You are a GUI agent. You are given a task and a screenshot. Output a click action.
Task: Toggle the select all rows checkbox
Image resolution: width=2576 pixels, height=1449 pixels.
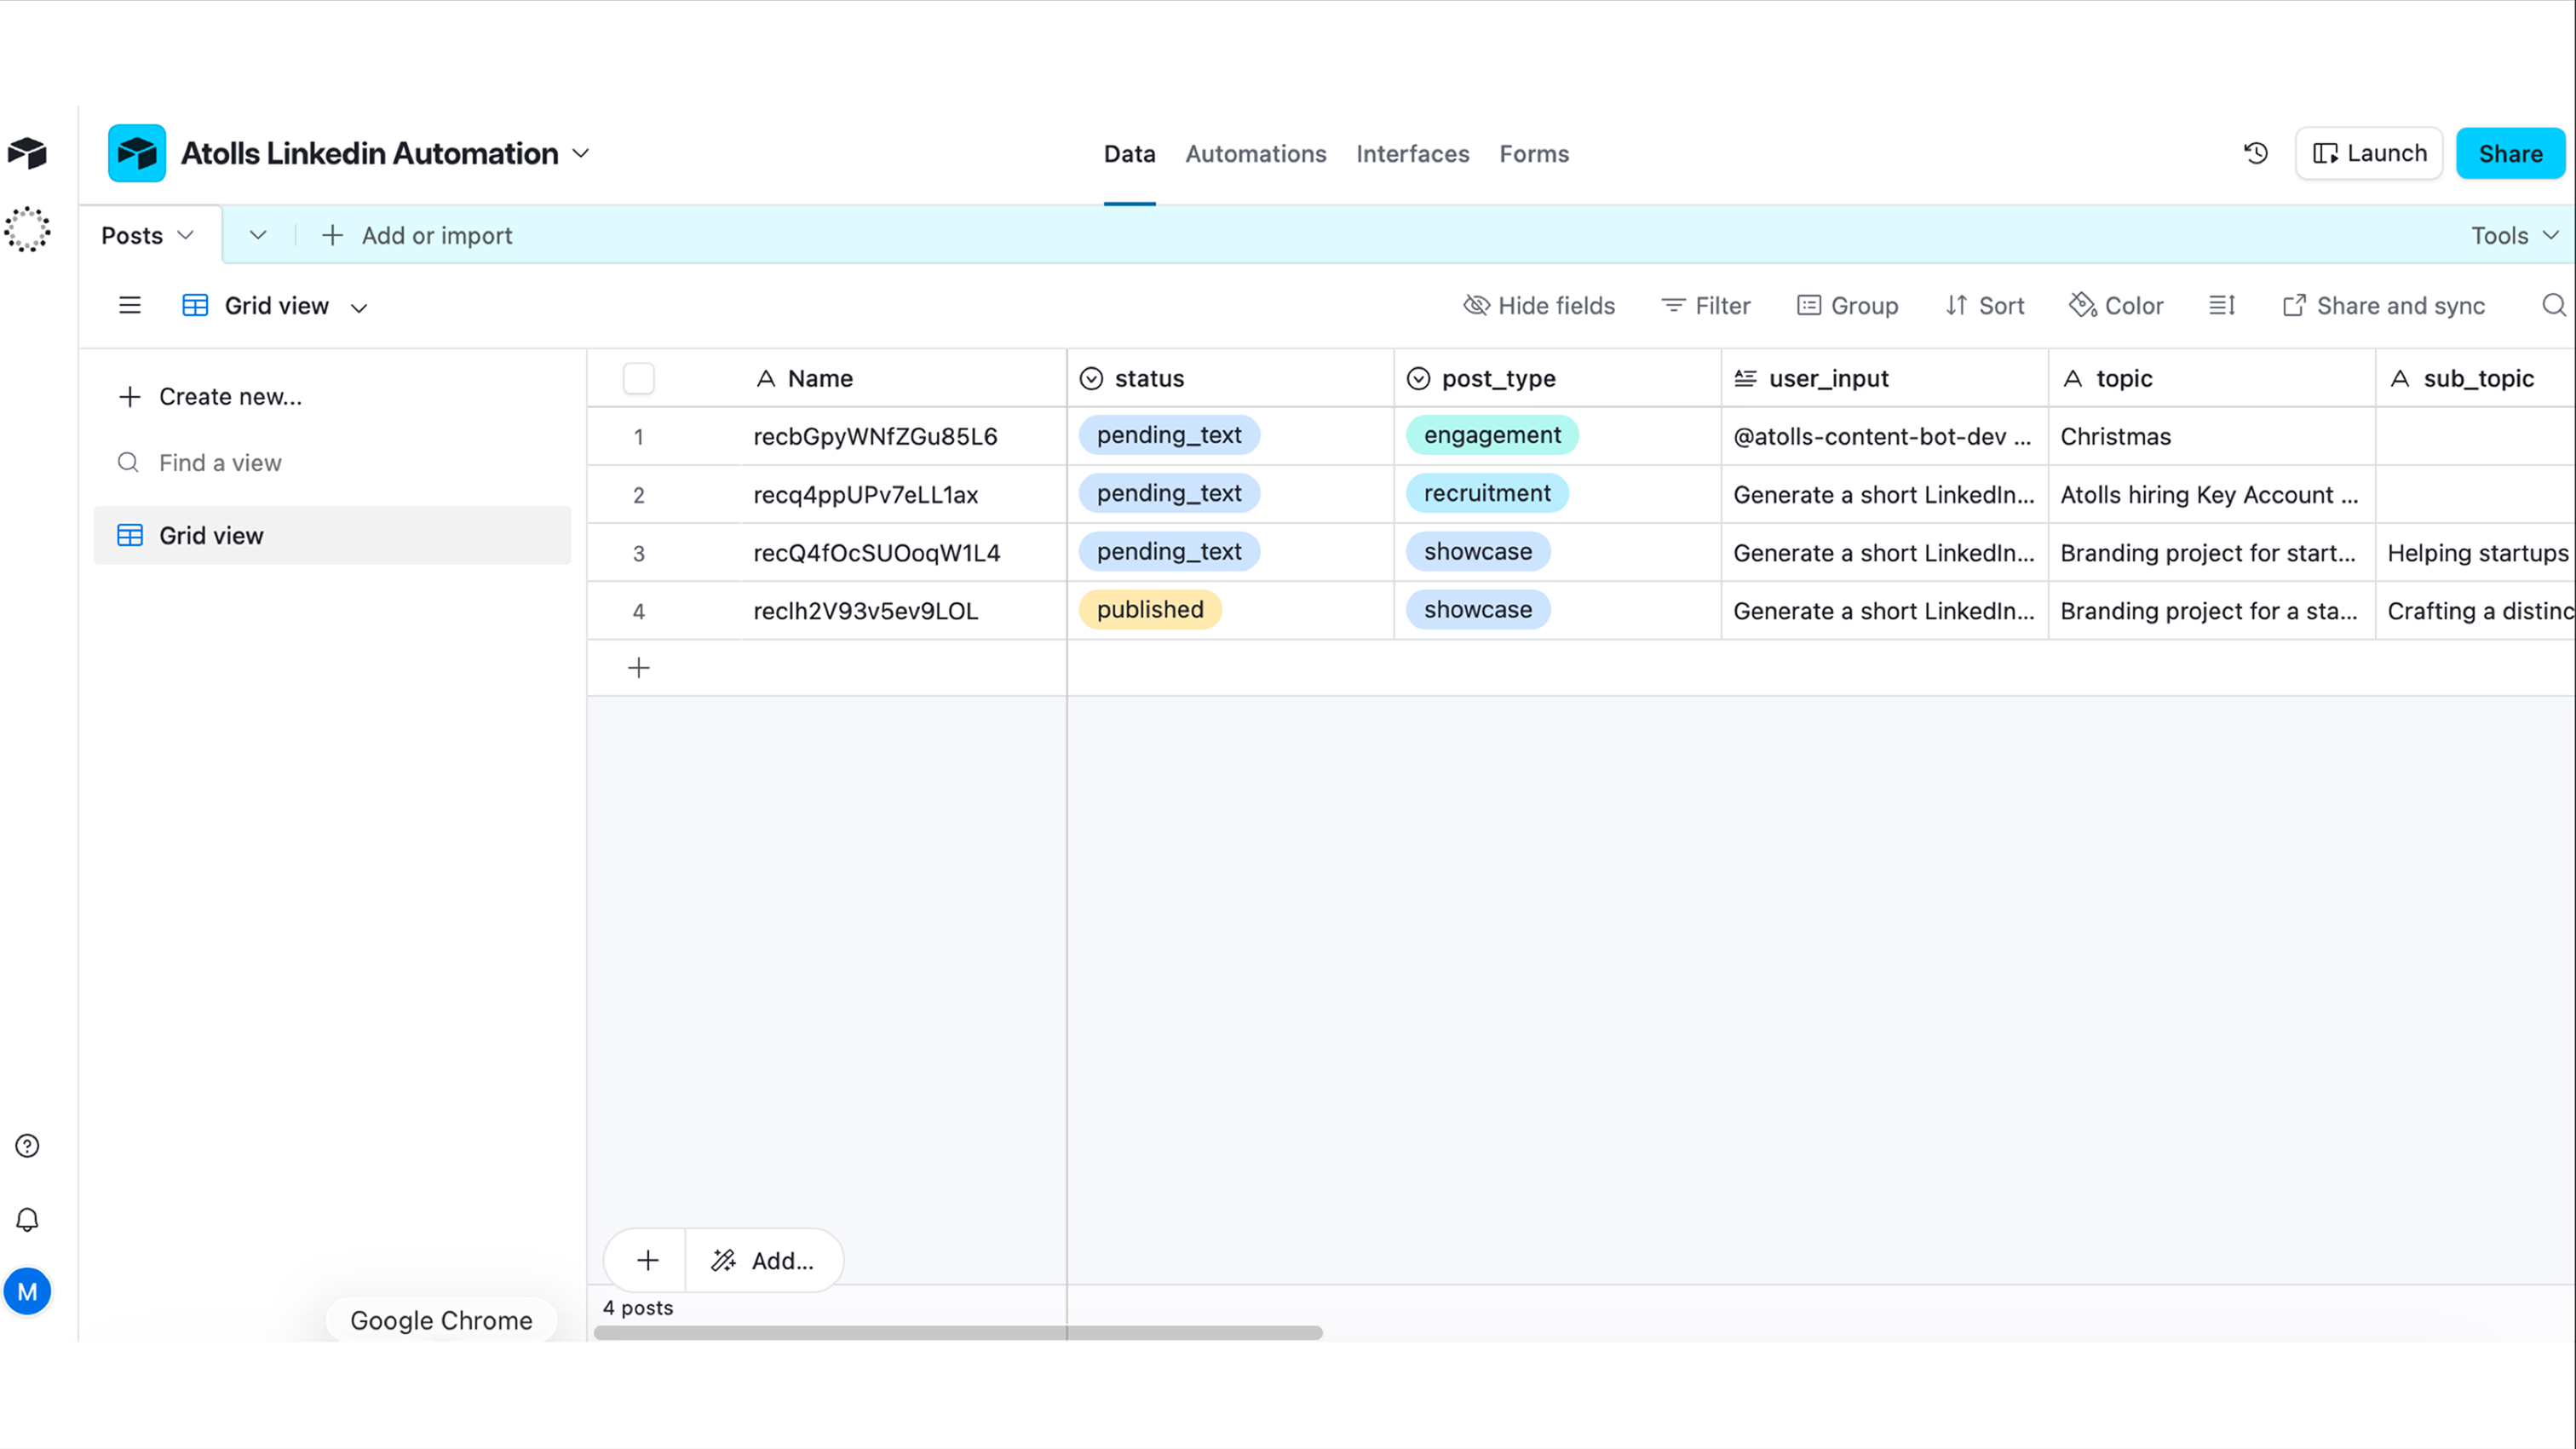[639, 378]
